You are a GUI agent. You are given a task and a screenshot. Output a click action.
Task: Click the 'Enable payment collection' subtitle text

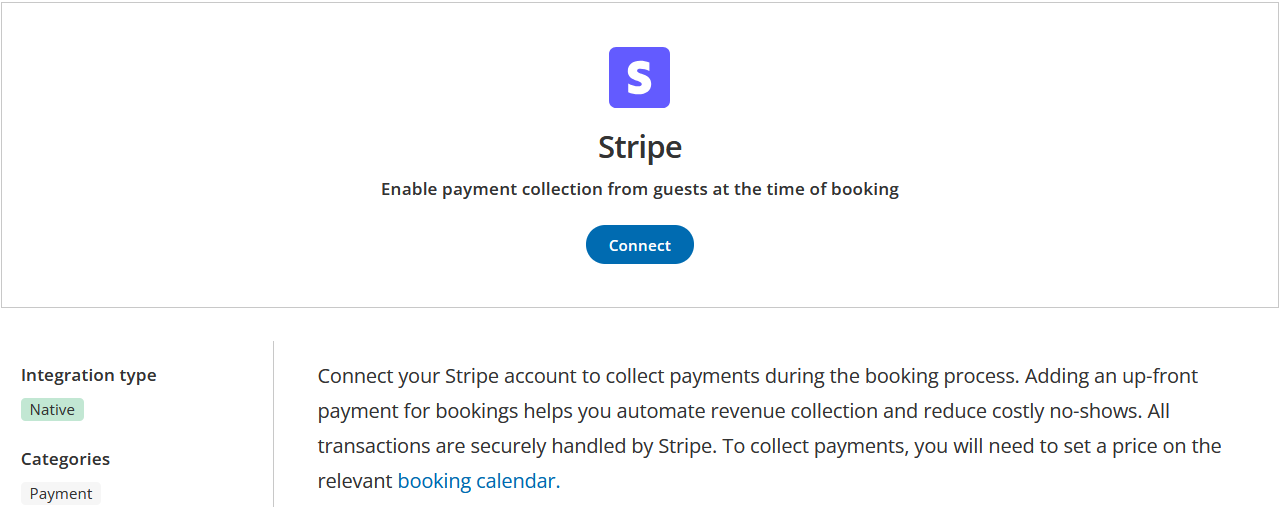[639, 189]
